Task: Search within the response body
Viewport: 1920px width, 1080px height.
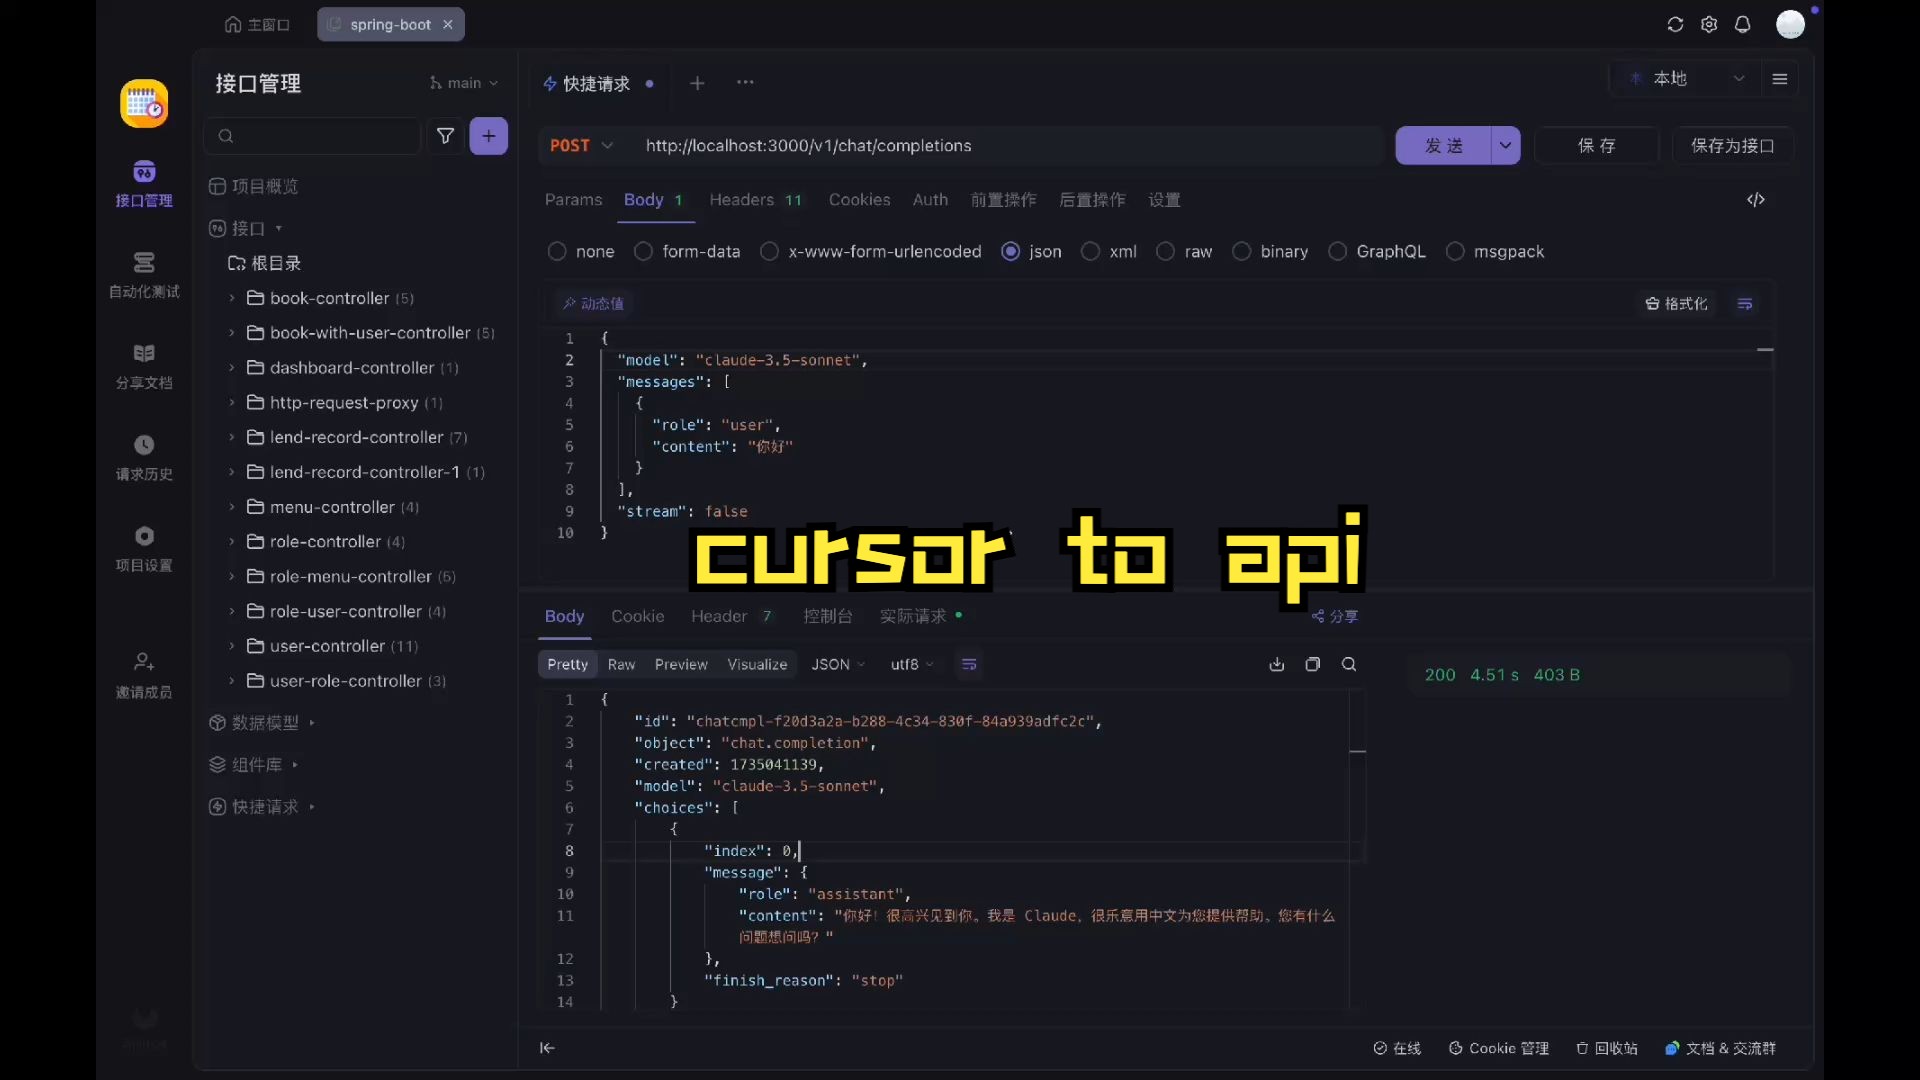Action: pyautogui.click(x=1349, y=665)
